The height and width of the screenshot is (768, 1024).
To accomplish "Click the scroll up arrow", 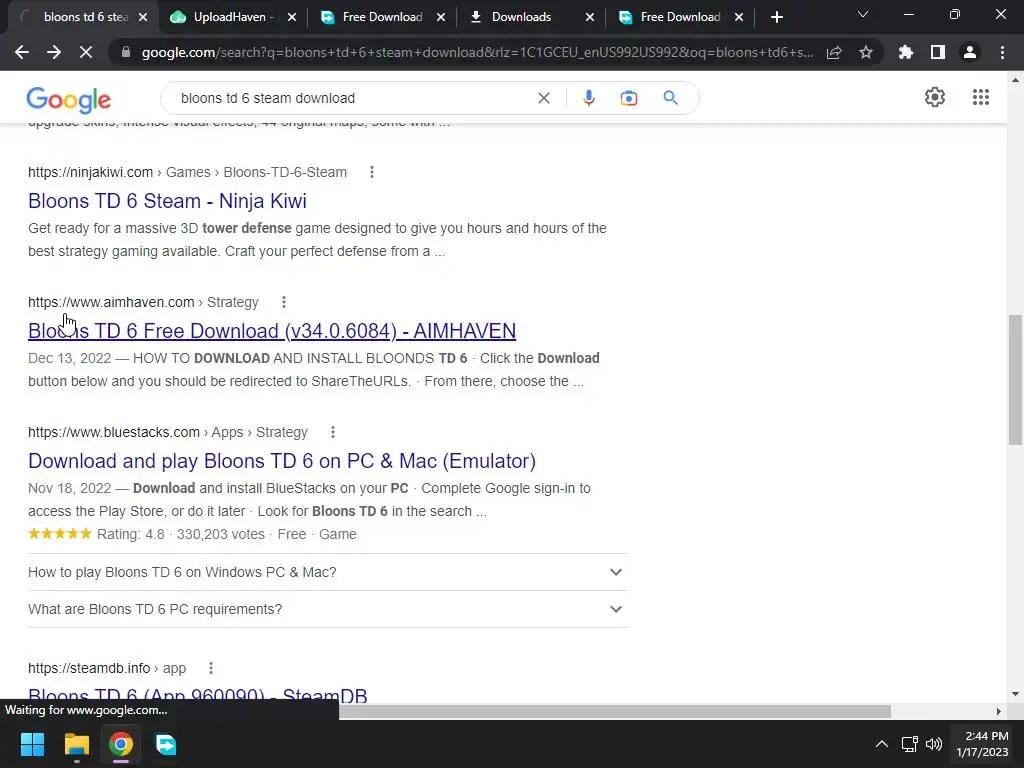I will click(x=1015, y=80).
